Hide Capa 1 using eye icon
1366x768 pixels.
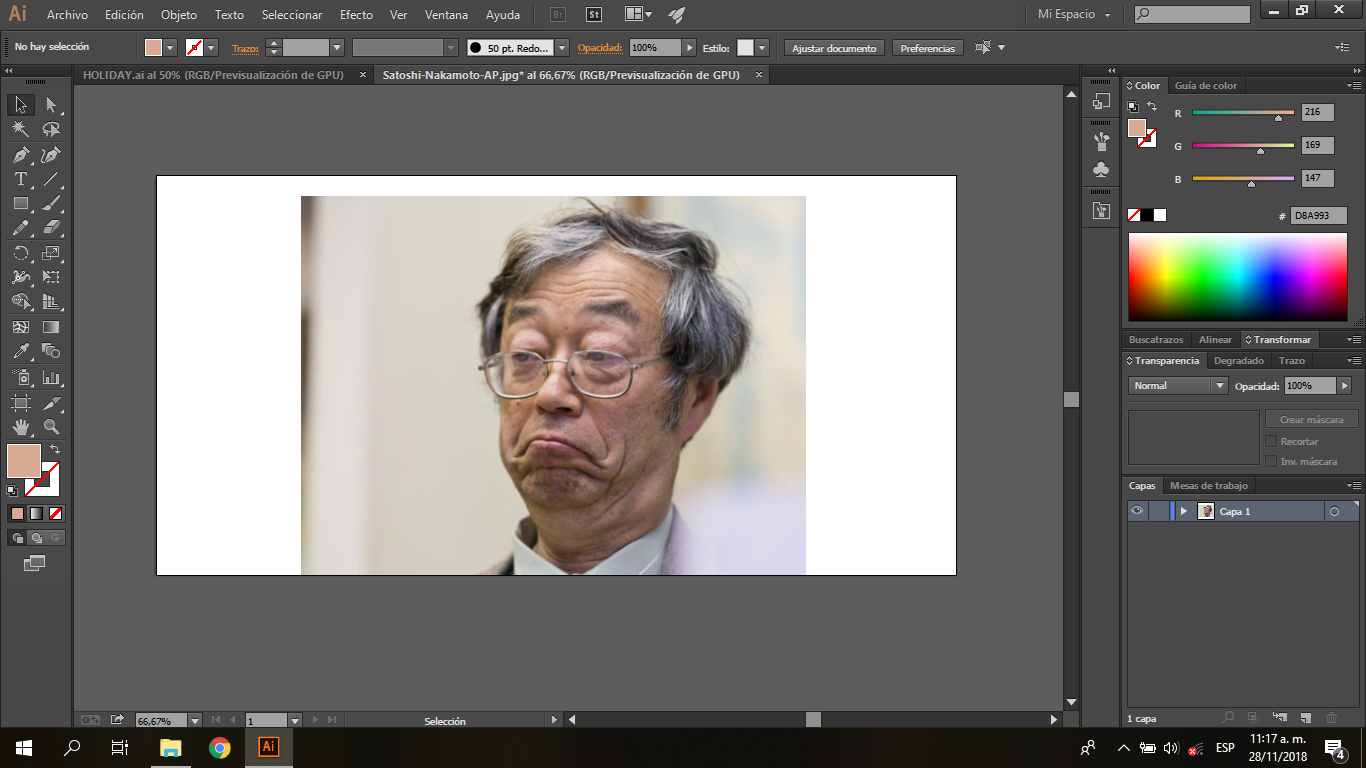click(x=1137, y=511)
